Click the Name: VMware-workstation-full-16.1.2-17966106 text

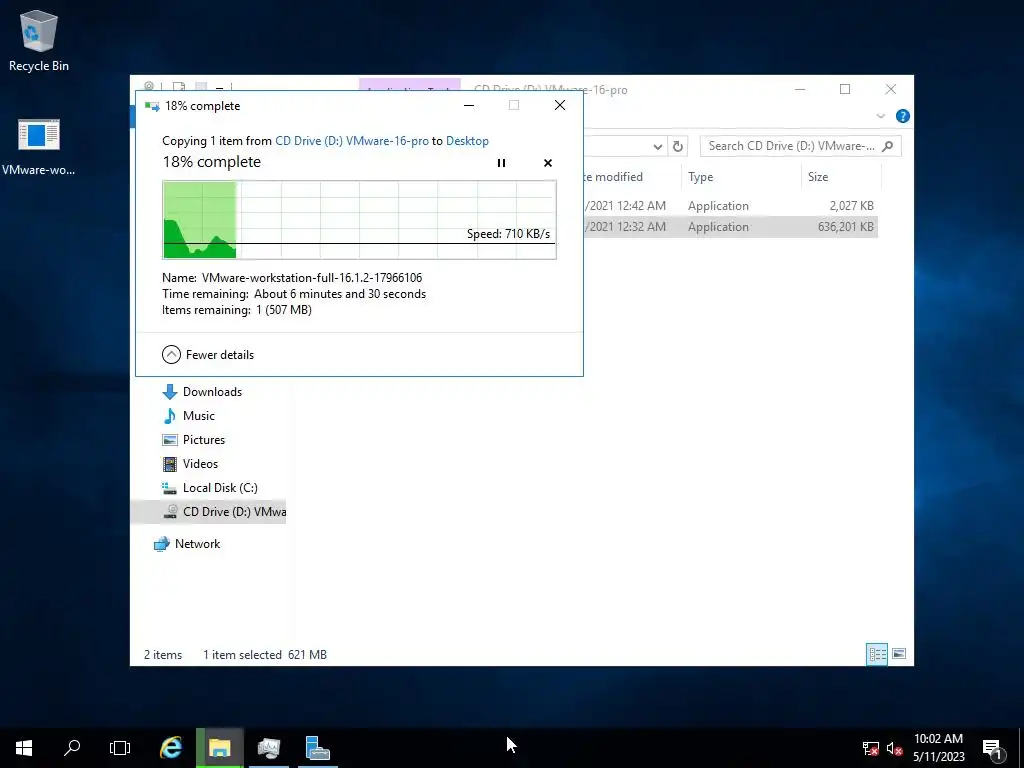[292, 278]
